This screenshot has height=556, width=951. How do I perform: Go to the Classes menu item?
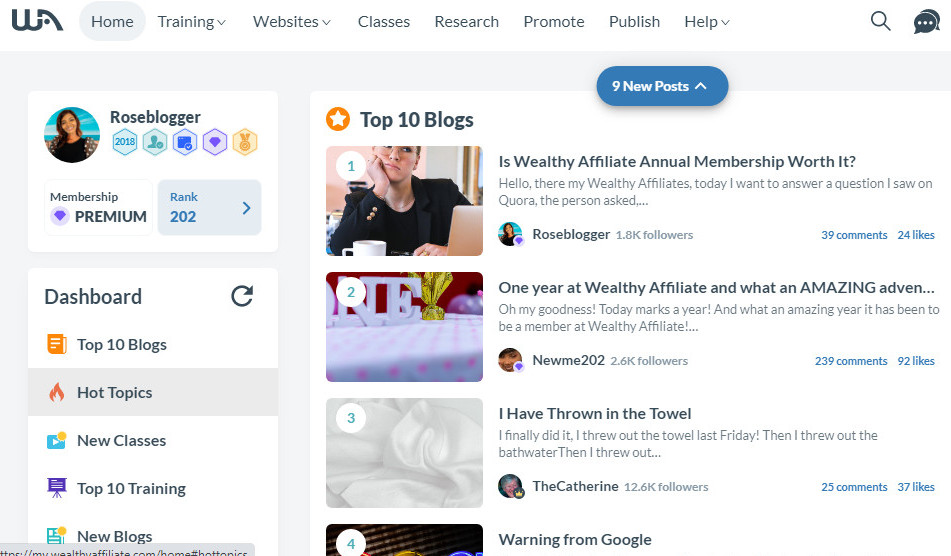(384, 21)
